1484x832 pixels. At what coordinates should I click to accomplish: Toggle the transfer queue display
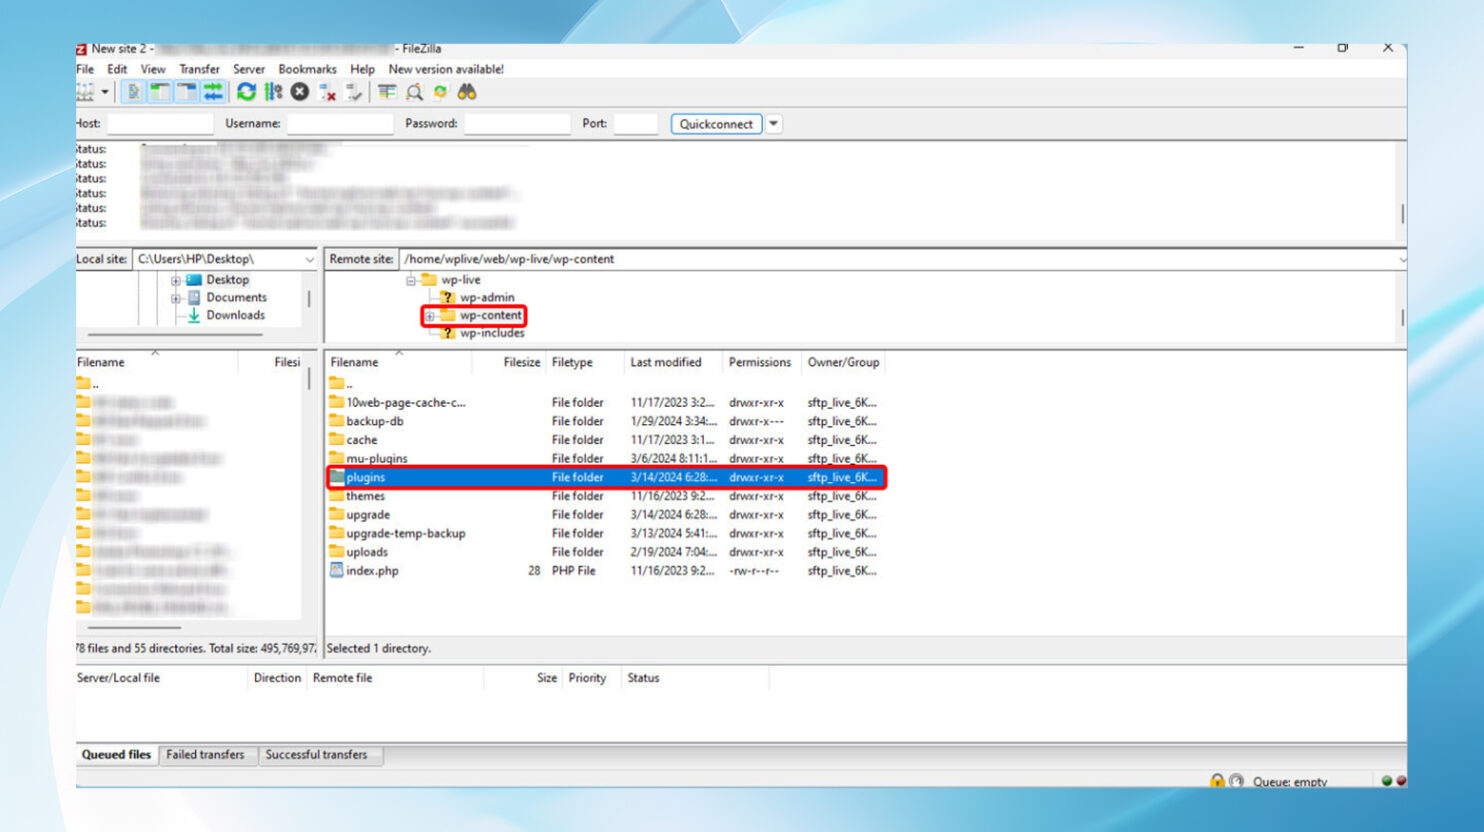tap(213, 92)
